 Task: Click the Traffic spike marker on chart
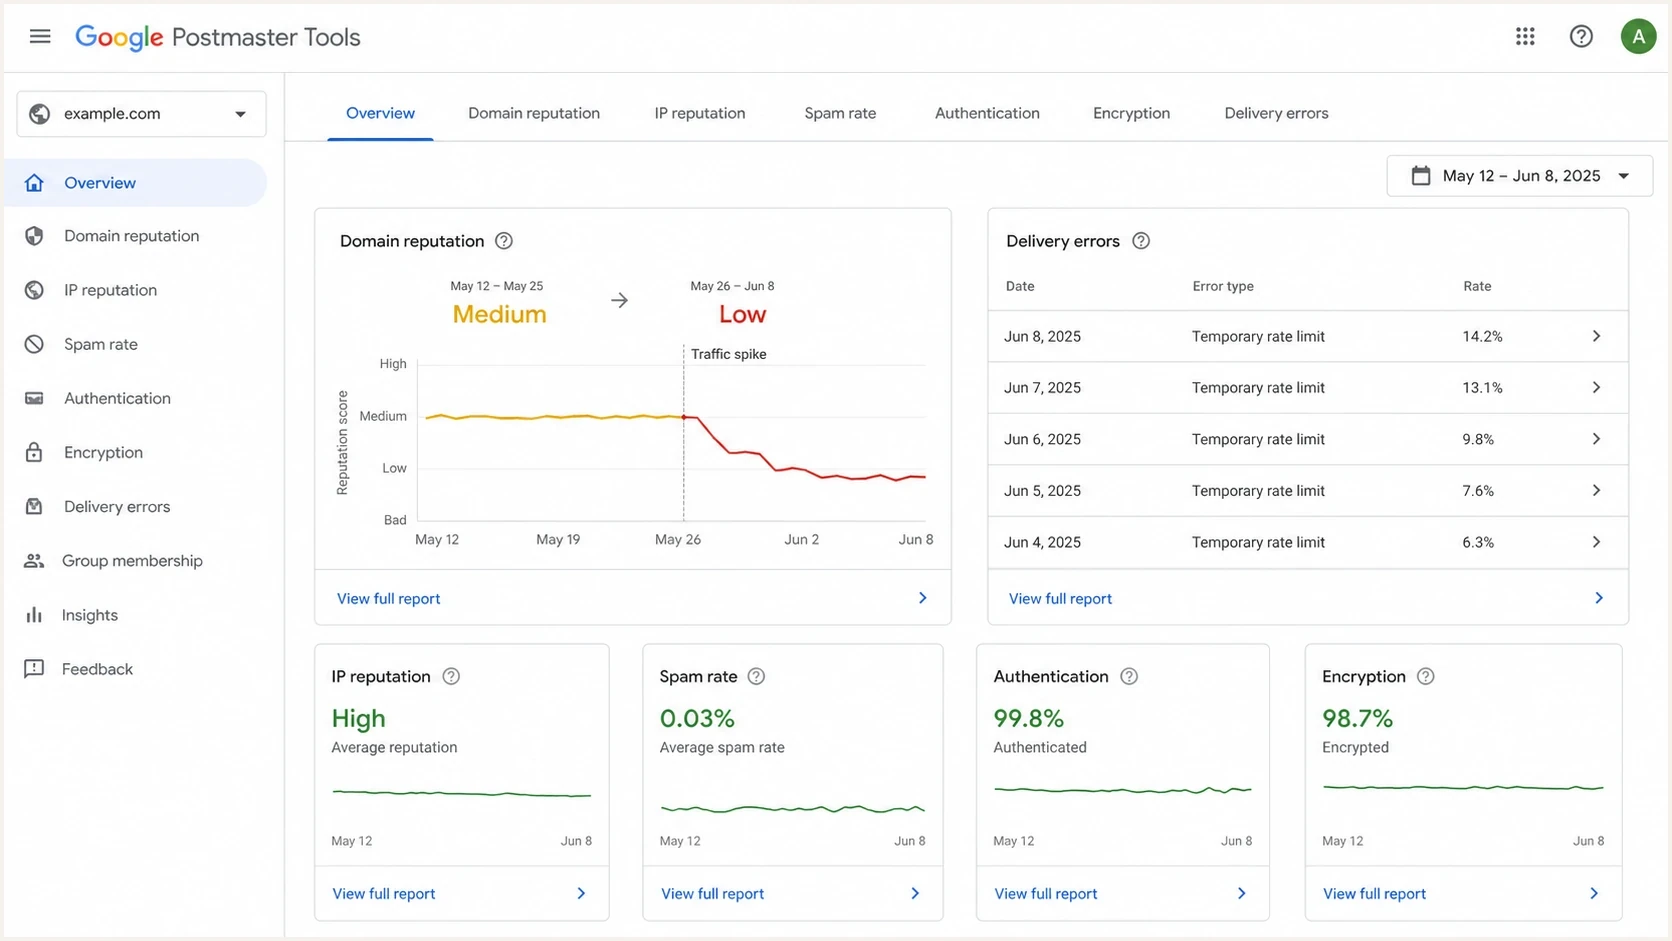(684, 416)
